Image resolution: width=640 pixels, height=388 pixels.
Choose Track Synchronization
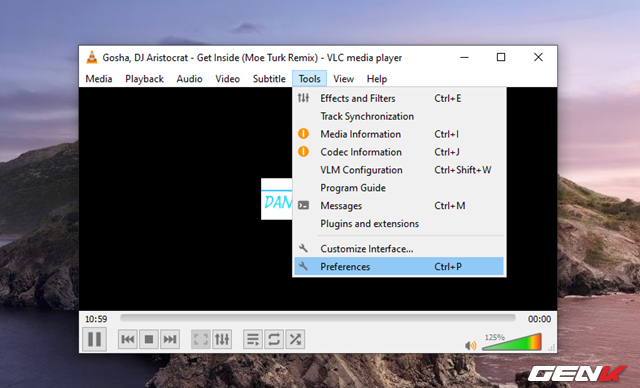point(399,116)
